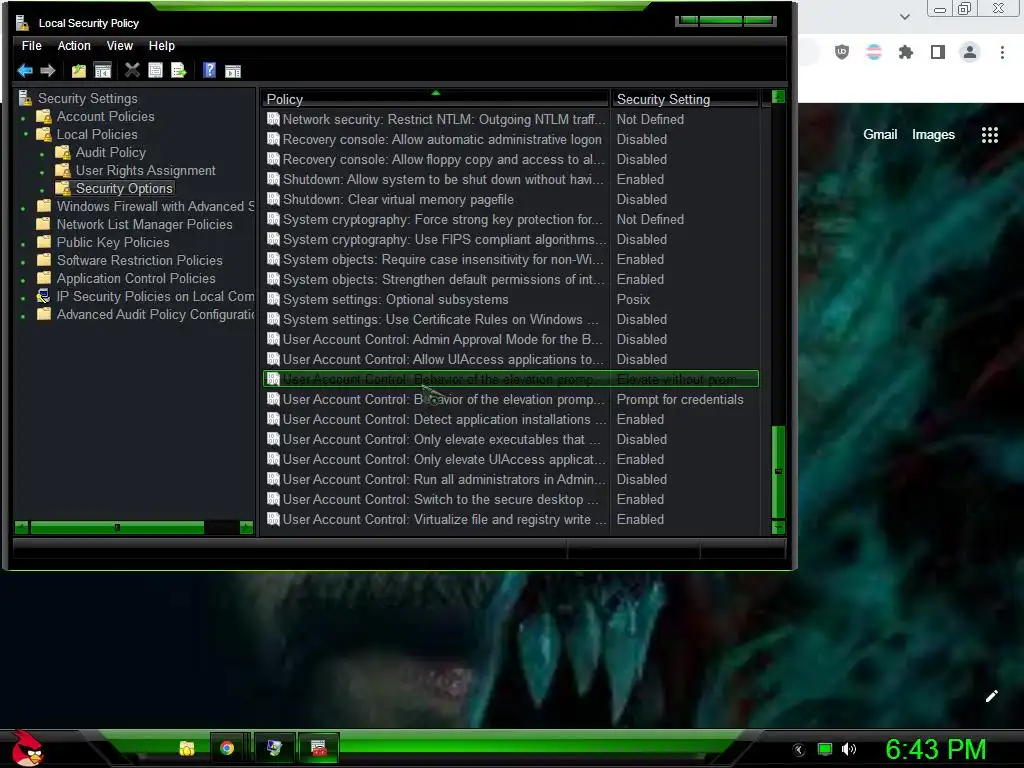Screen dimensions: 1024x768
Task: Click the Security Settings root icon
Action: pos(25,98)
